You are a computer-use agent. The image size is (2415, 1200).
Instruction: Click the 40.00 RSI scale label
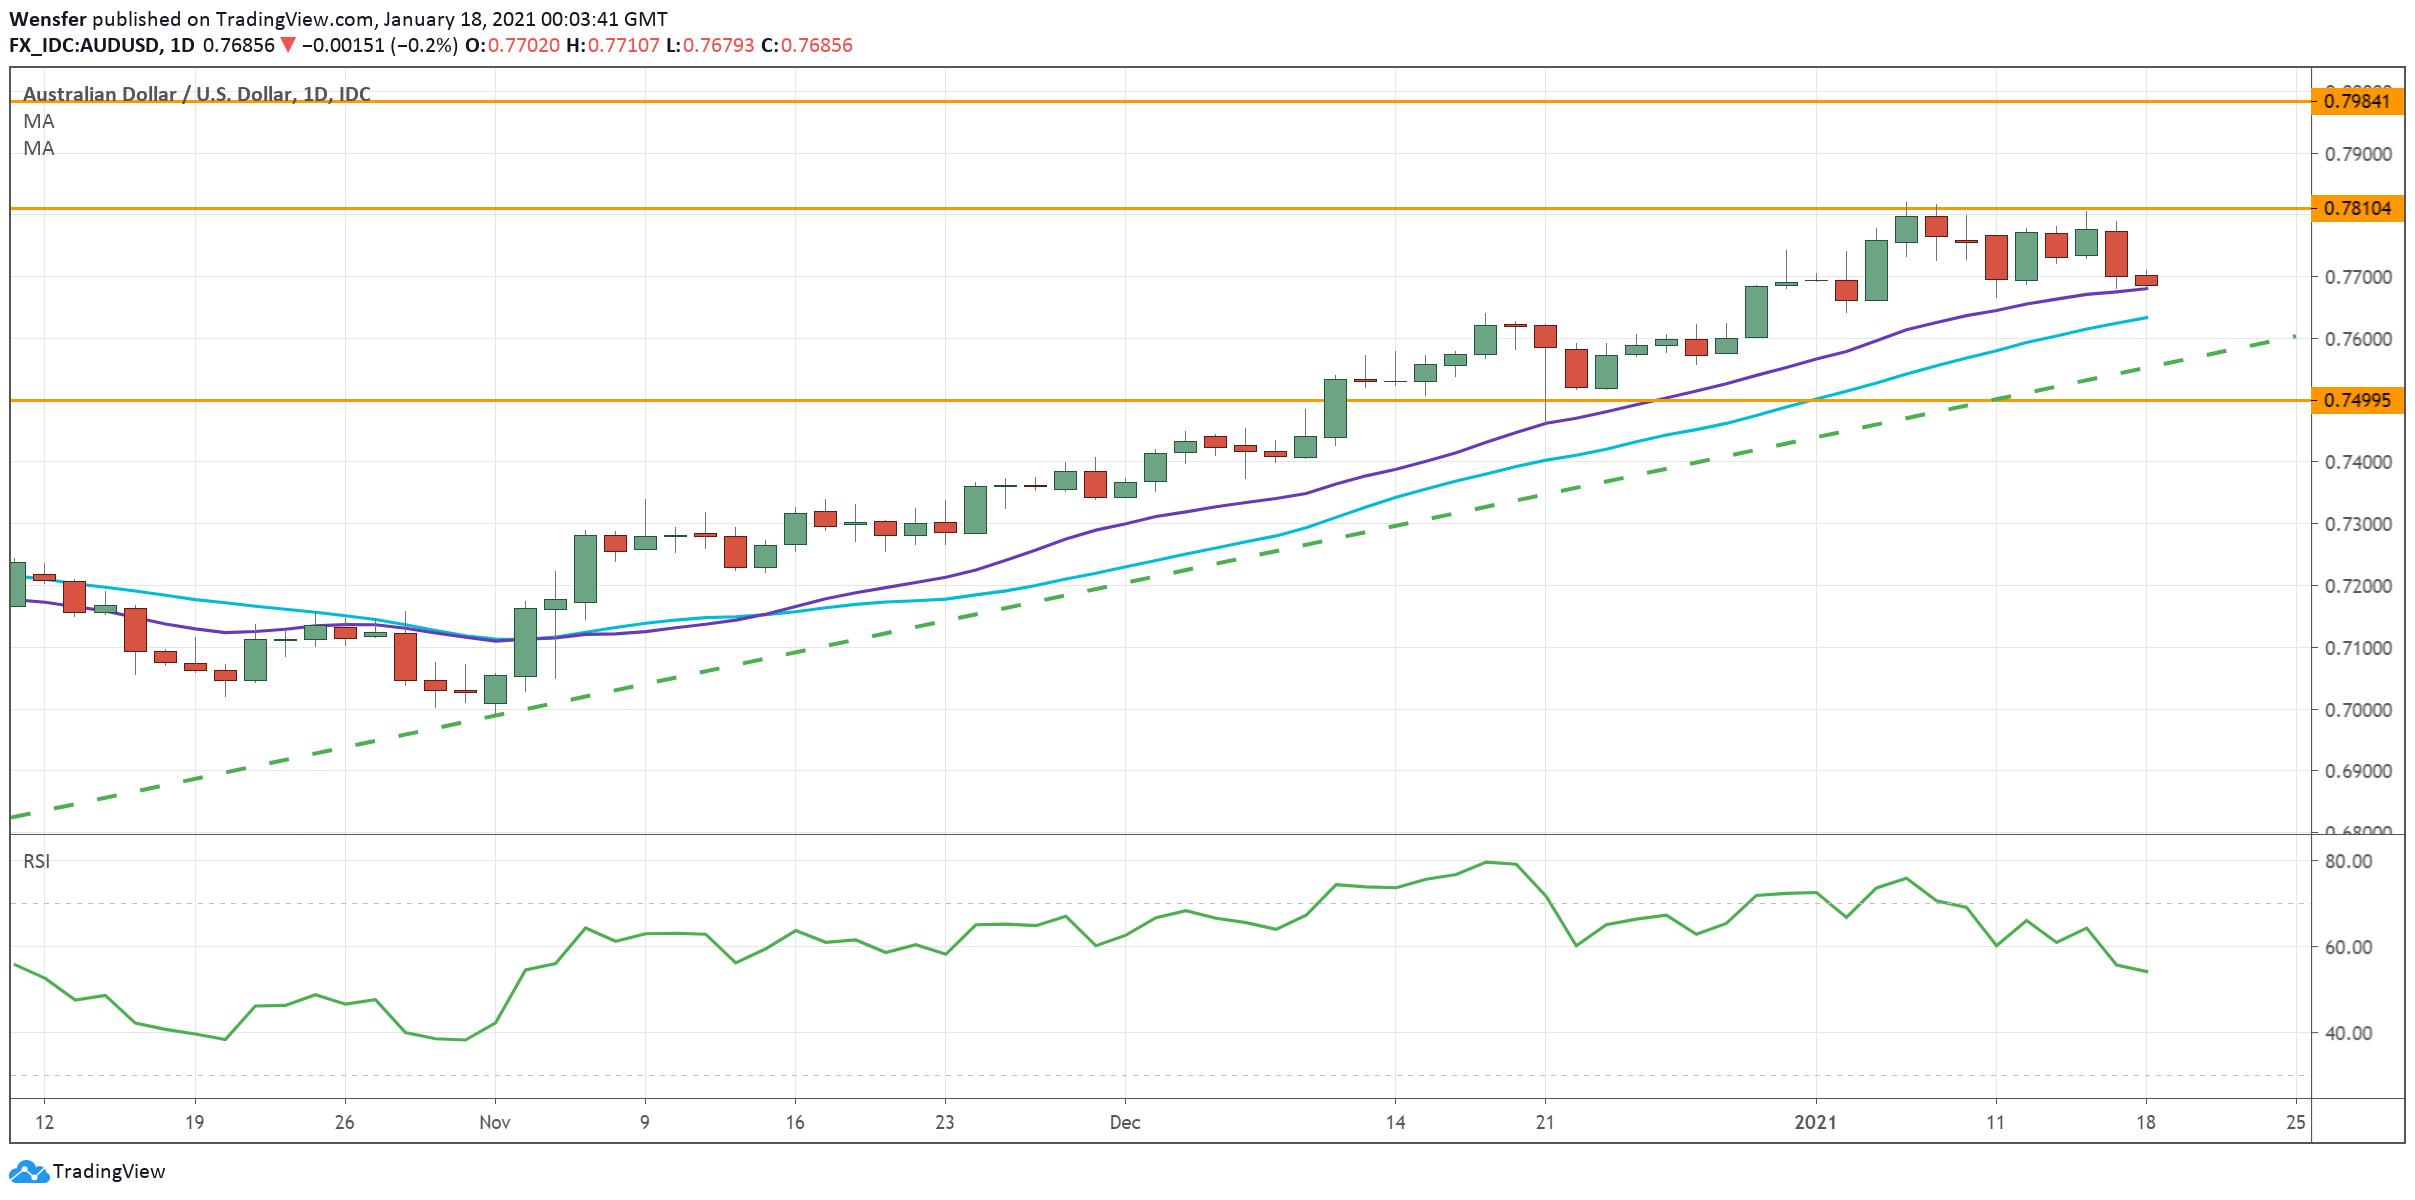tap(2348, 1033)
